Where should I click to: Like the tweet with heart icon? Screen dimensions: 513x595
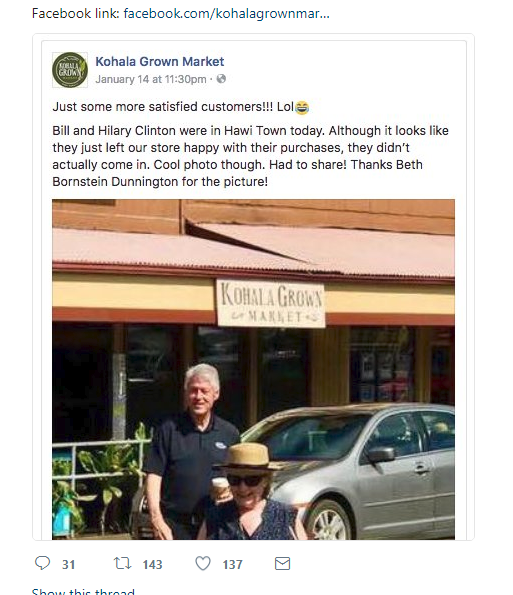[203, 564]
